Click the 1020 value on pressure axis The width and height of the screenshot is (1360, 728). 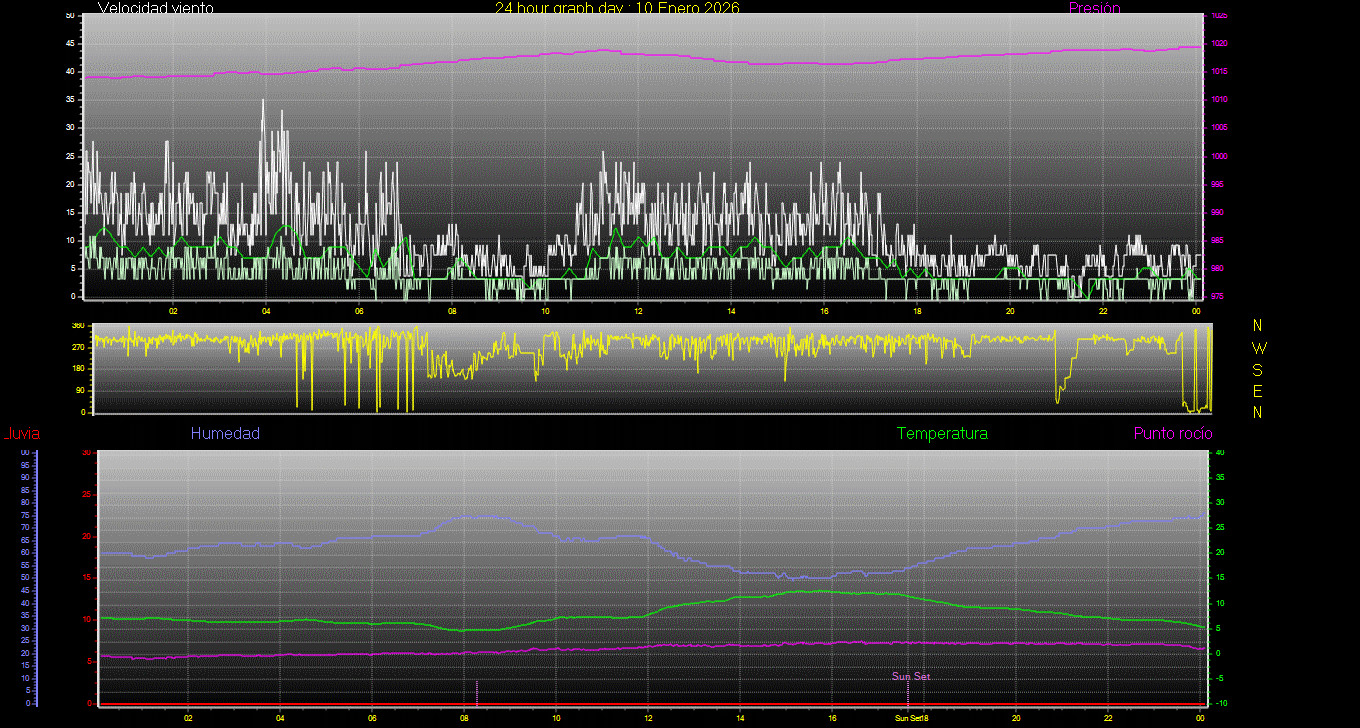click(x=1219, y=44)
